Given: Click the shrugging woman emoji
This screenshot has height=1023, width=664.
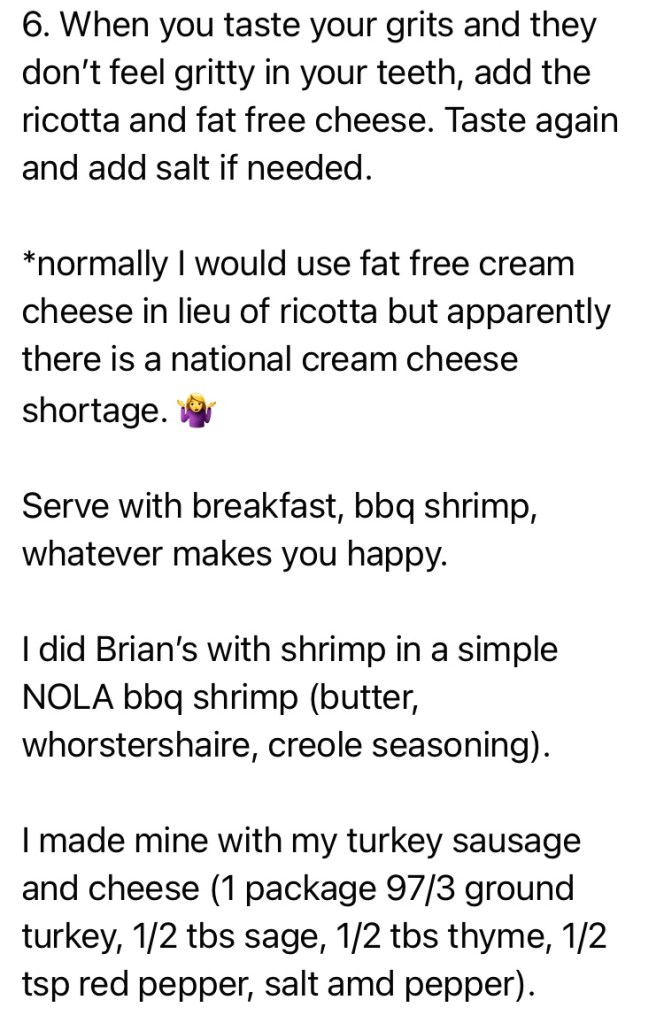Looking at the screenshot, I should coord(190,411).
